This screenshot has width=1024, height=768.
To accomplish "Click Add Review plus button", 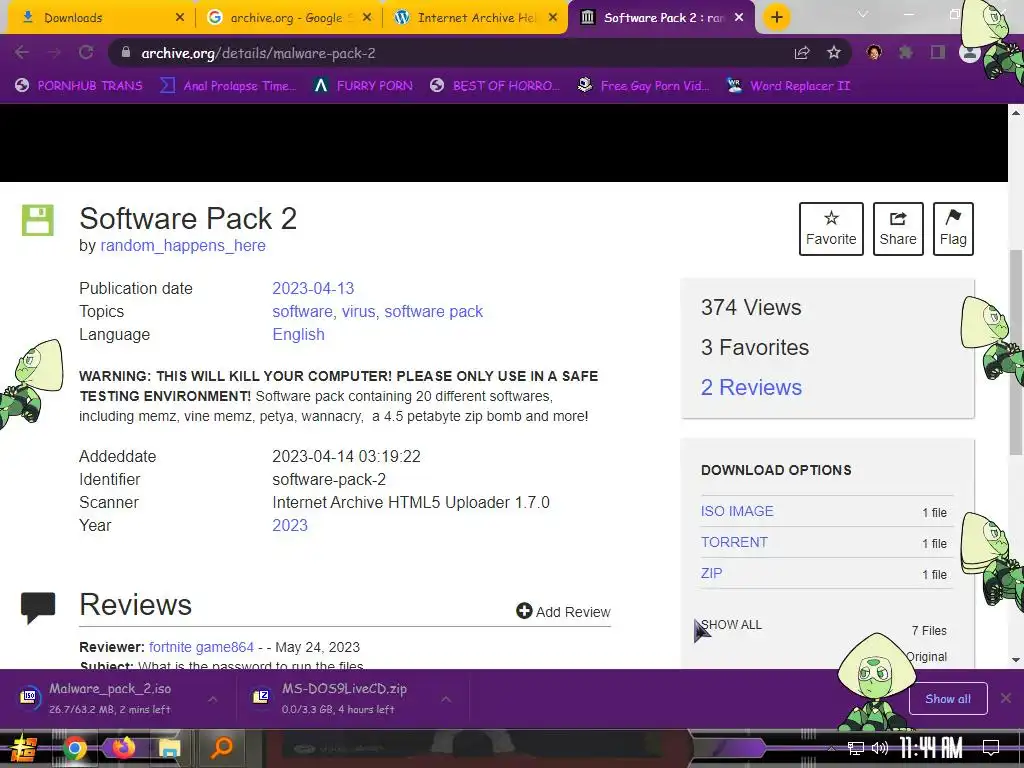I will click(x=563, y=611).
